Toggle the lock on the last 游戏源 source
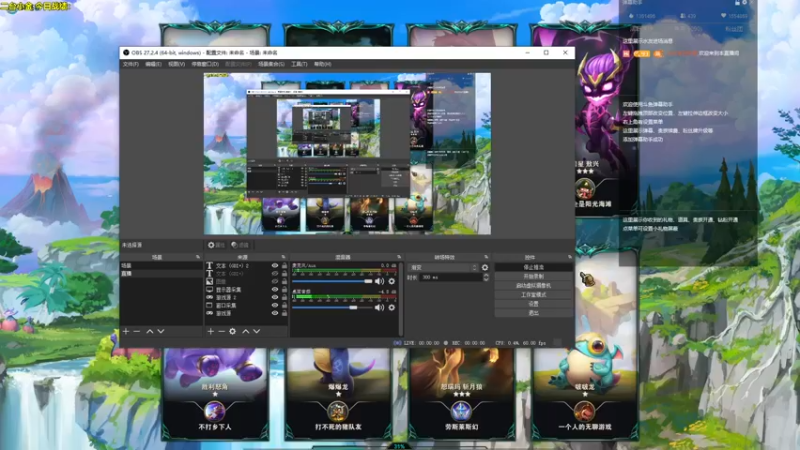This screenshot has width=800, height=450. point(284,313)
